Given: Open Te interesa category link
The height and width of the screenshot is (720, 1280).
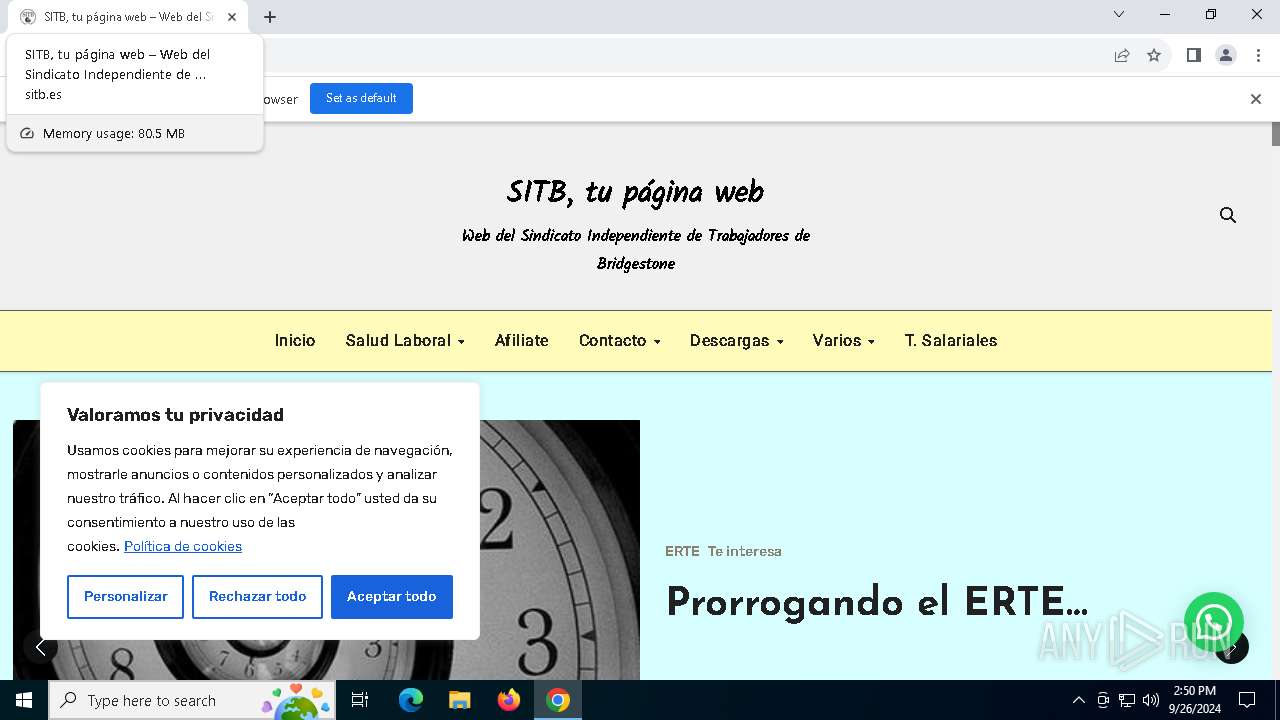Looking at the screenshot, I should point(745,551).
